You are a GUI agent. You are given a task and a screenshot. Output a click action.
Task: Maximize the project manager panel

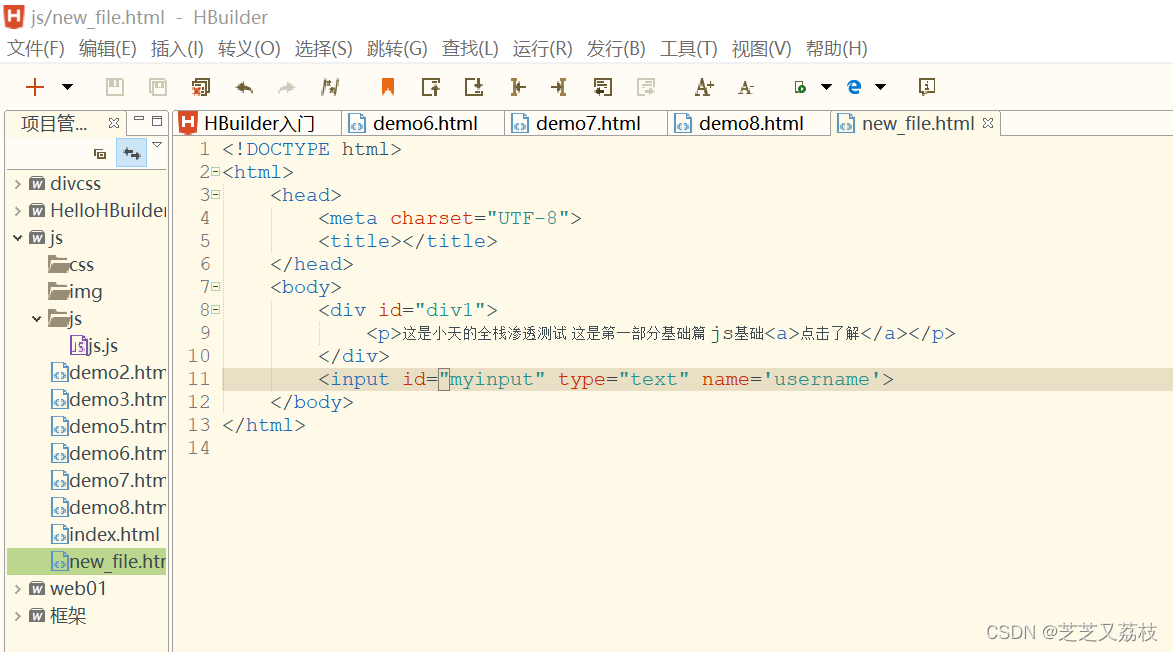157,120
